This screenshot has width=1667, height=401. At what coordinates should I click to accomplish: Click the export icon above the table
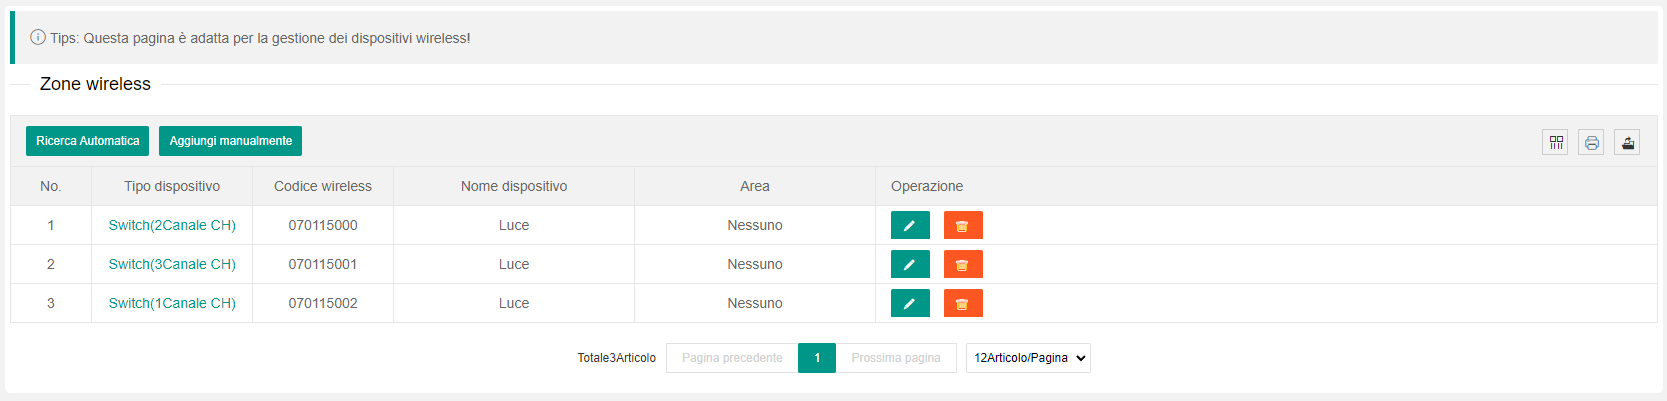pos(1627,142)
